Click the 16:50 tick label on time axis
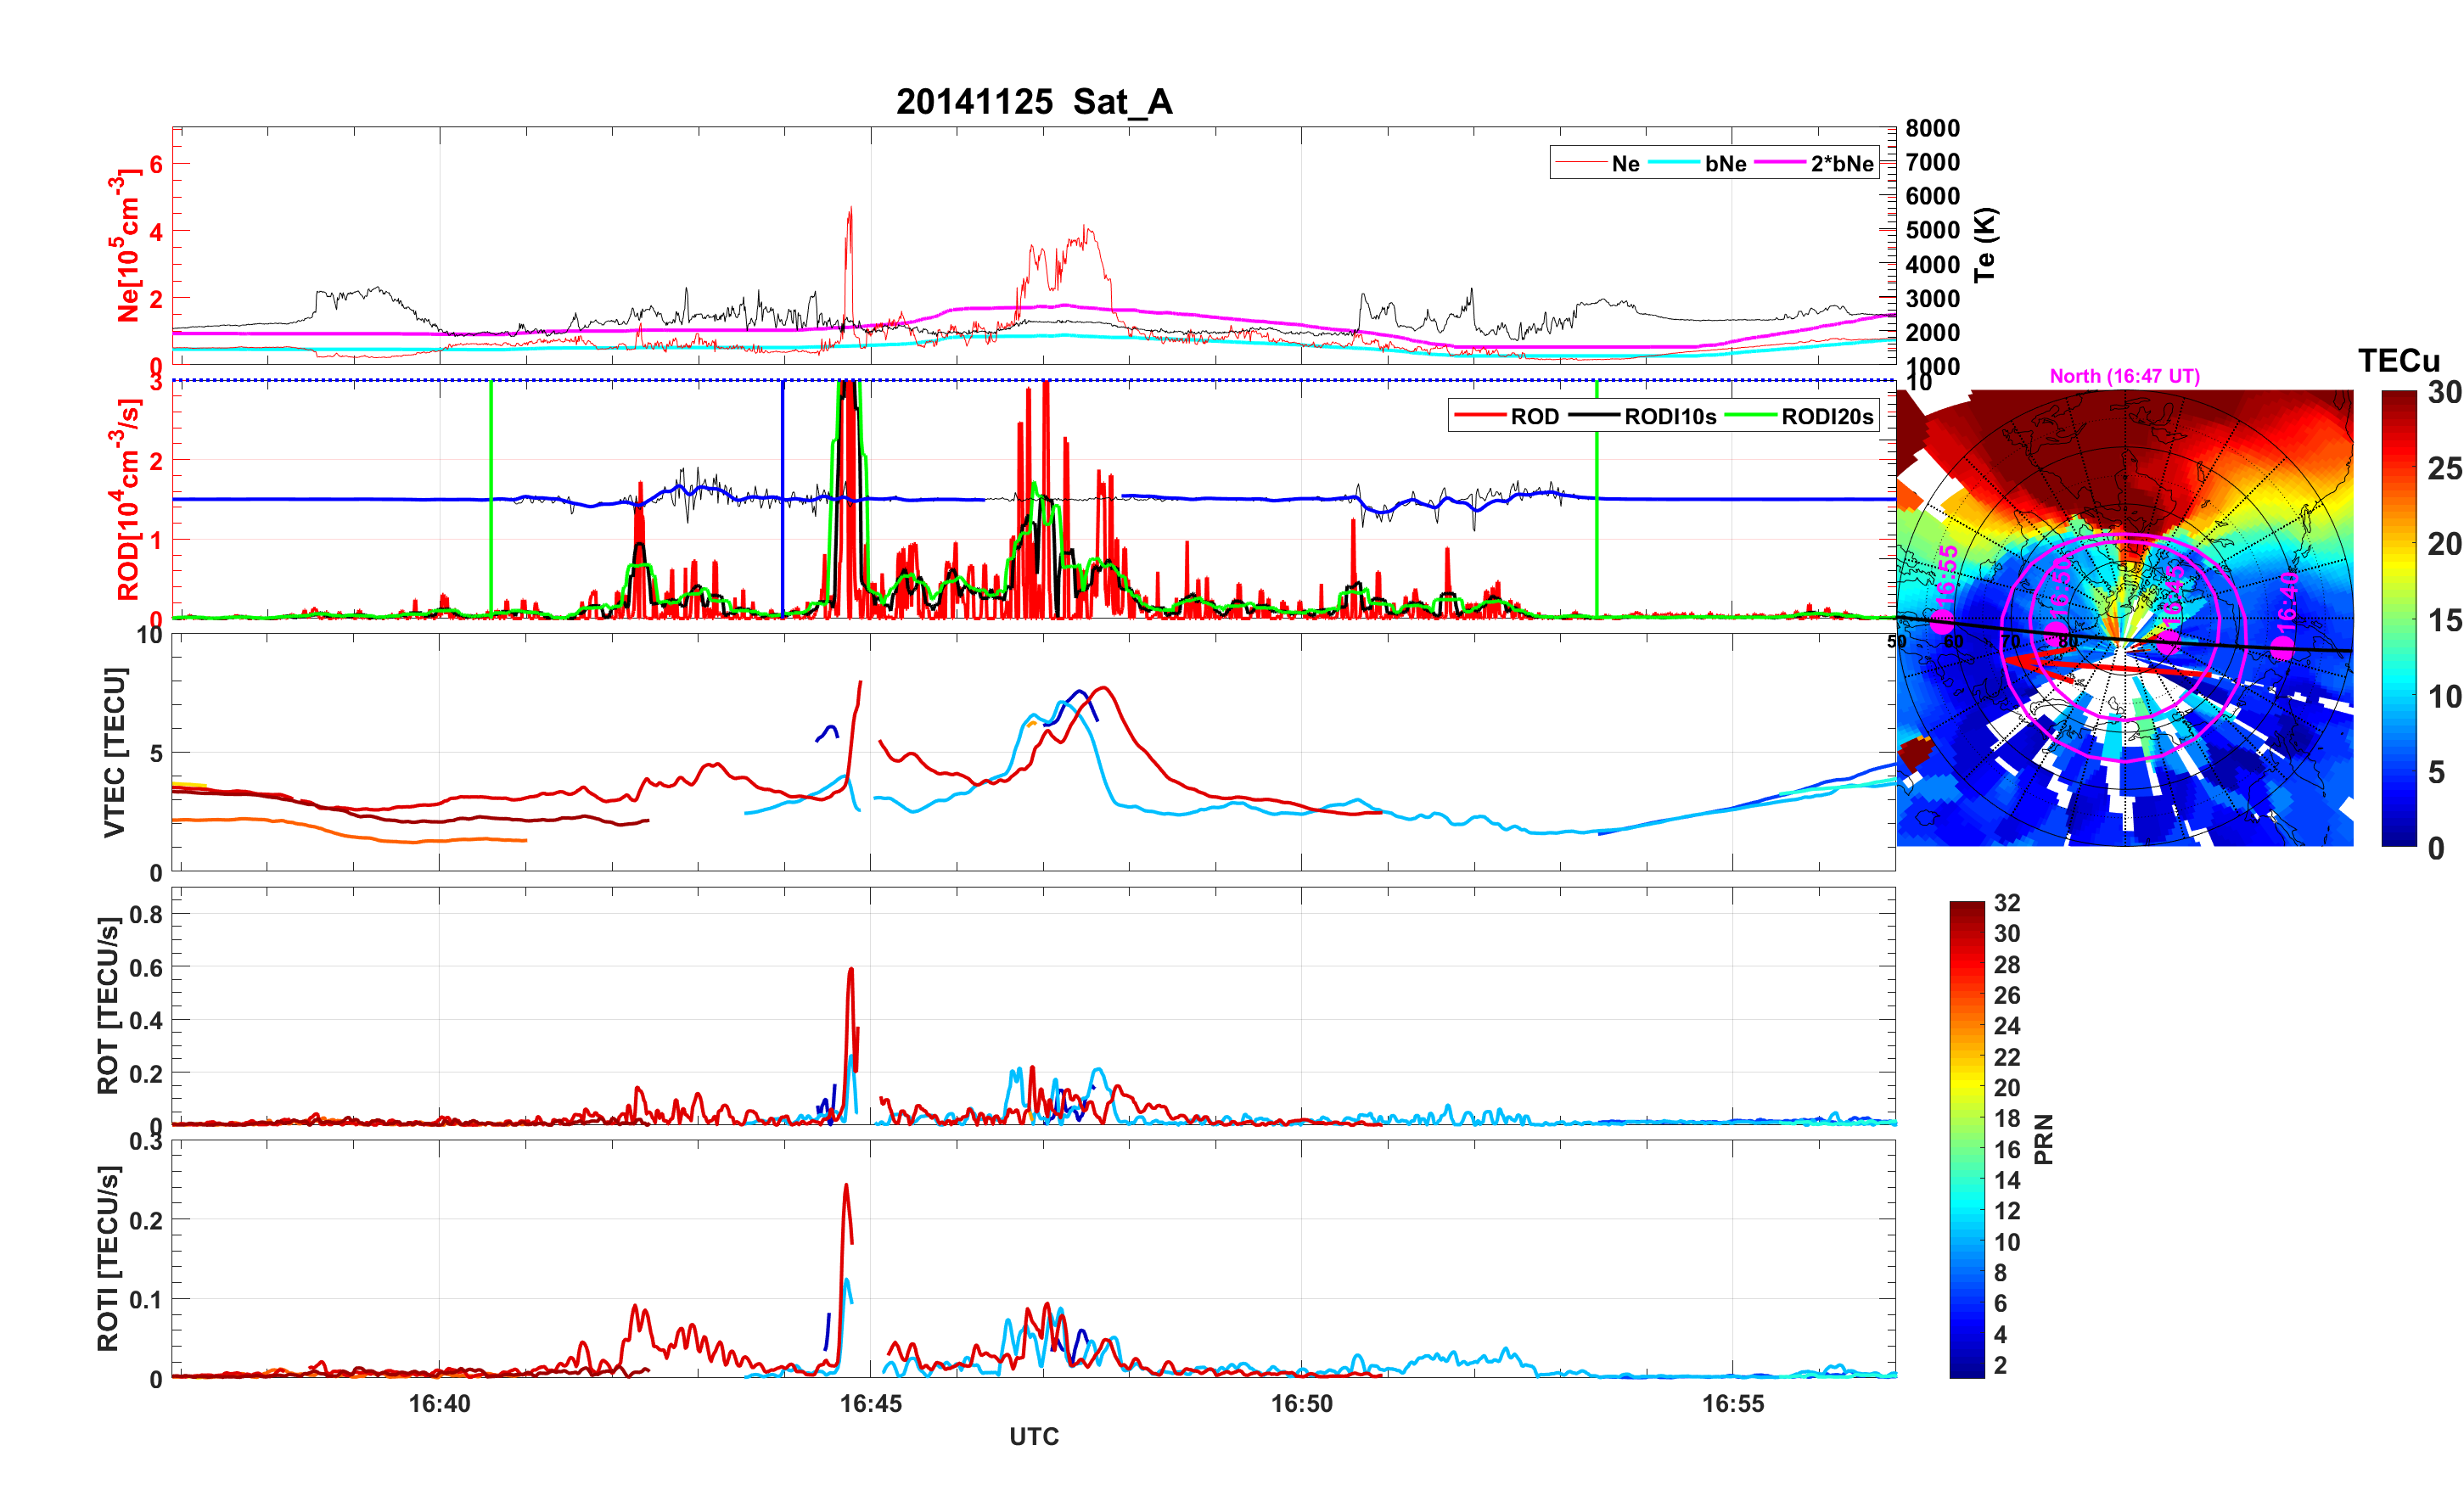This screenshot has height=1490, width=2464. [x=1301, y=1404]
